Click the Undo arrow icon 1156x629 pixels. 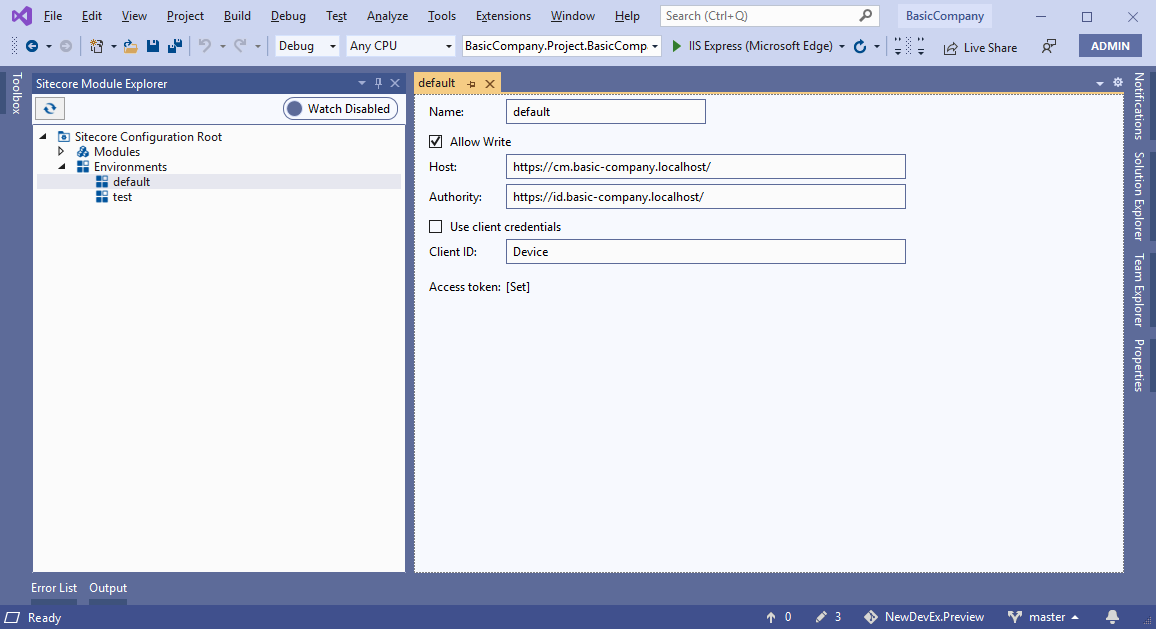tap(205, 46)
